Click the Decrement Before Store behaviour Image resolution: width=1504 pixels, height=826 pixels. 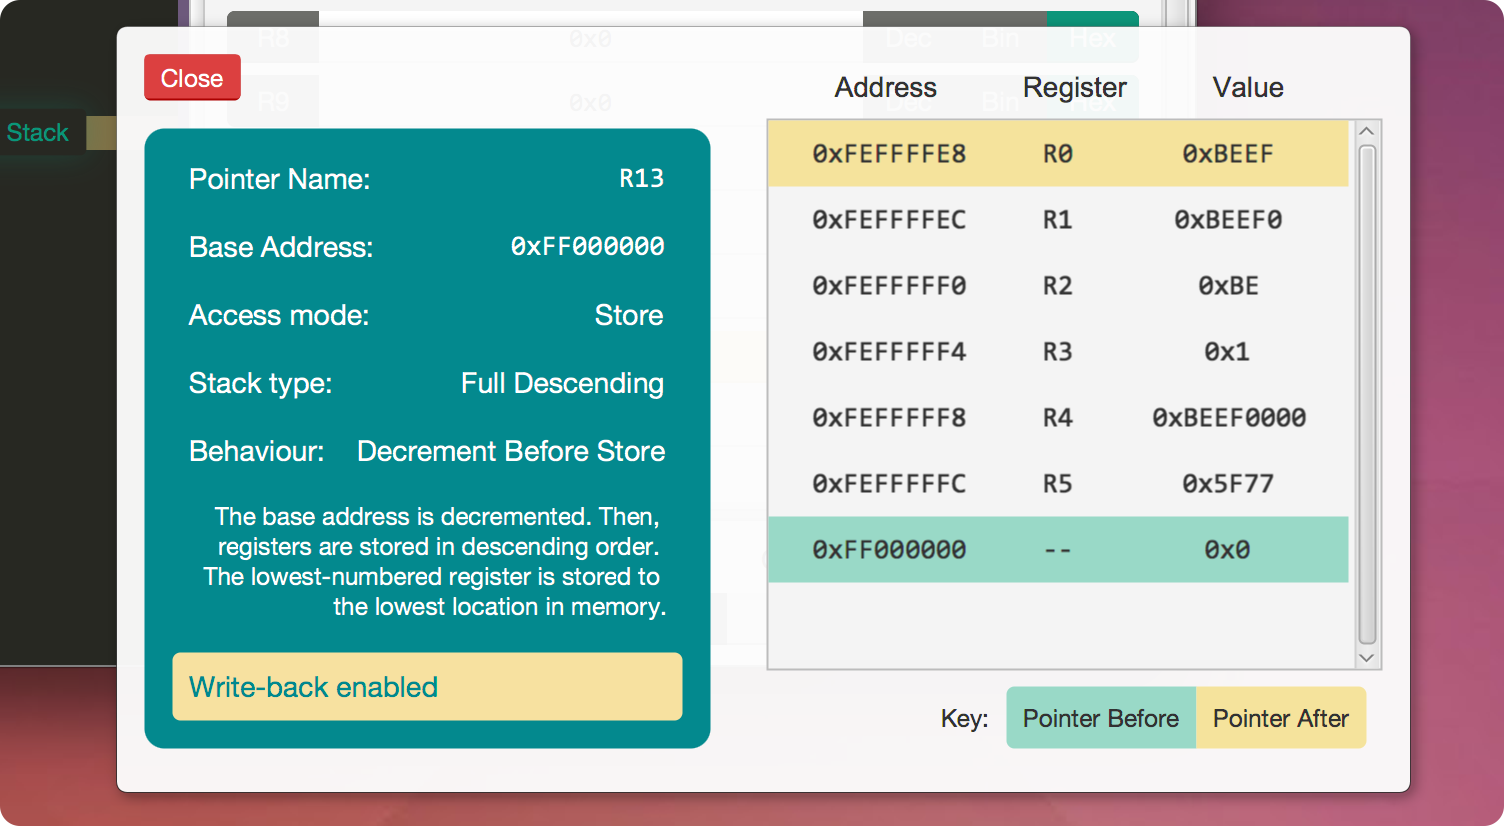point(511,451)
